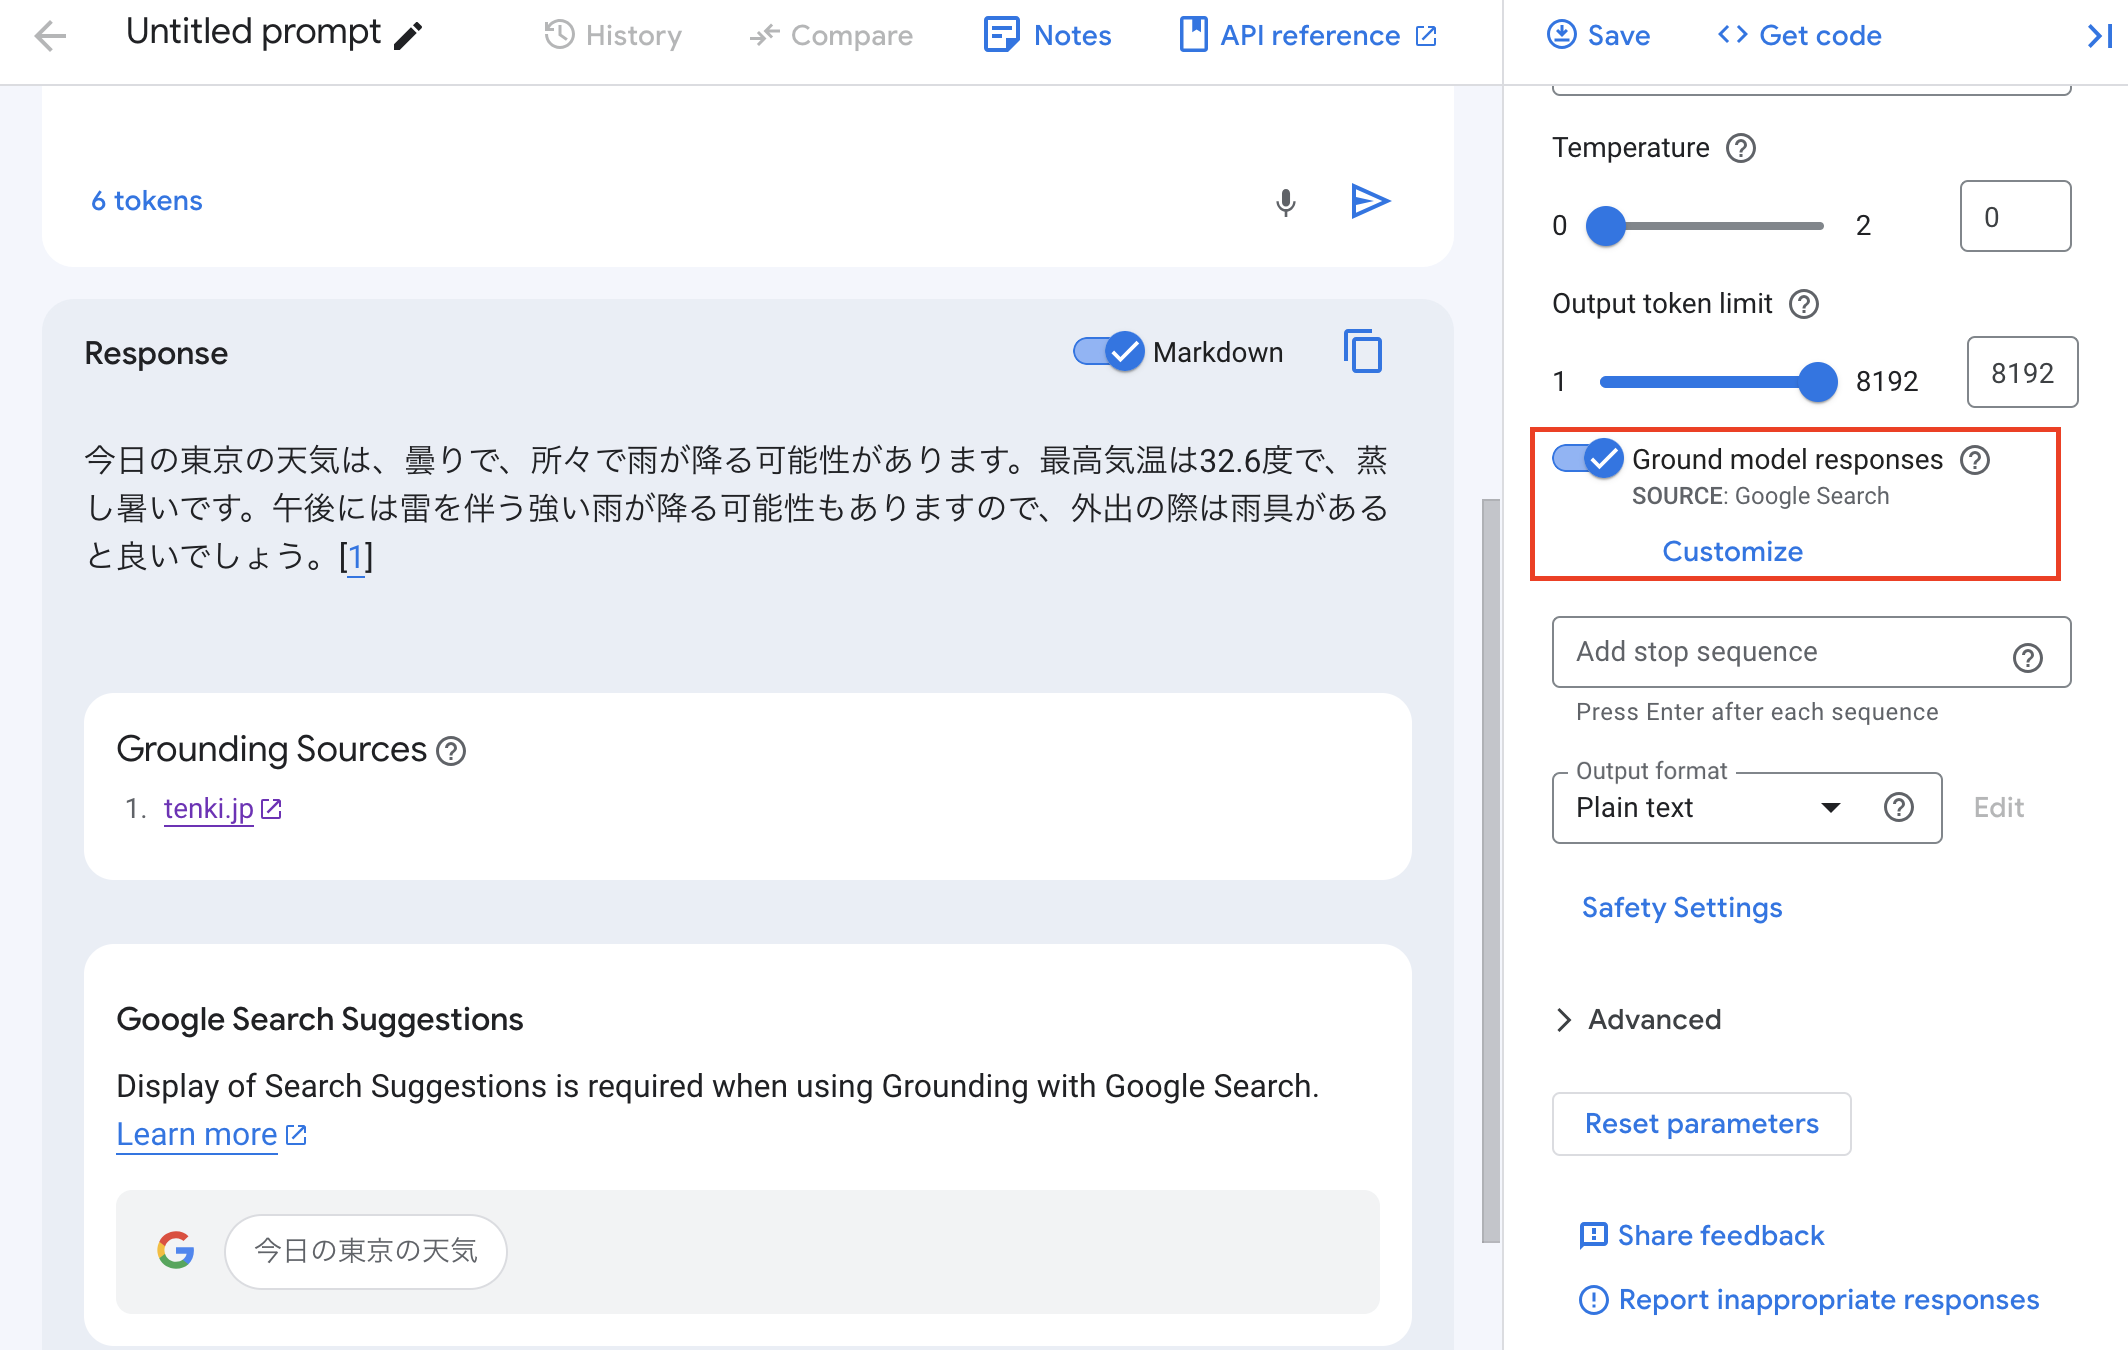The width and height of the screenshot is (2128, 1350).
Task: Expand the Advanced section
Action: (x=1640, y=1019)
